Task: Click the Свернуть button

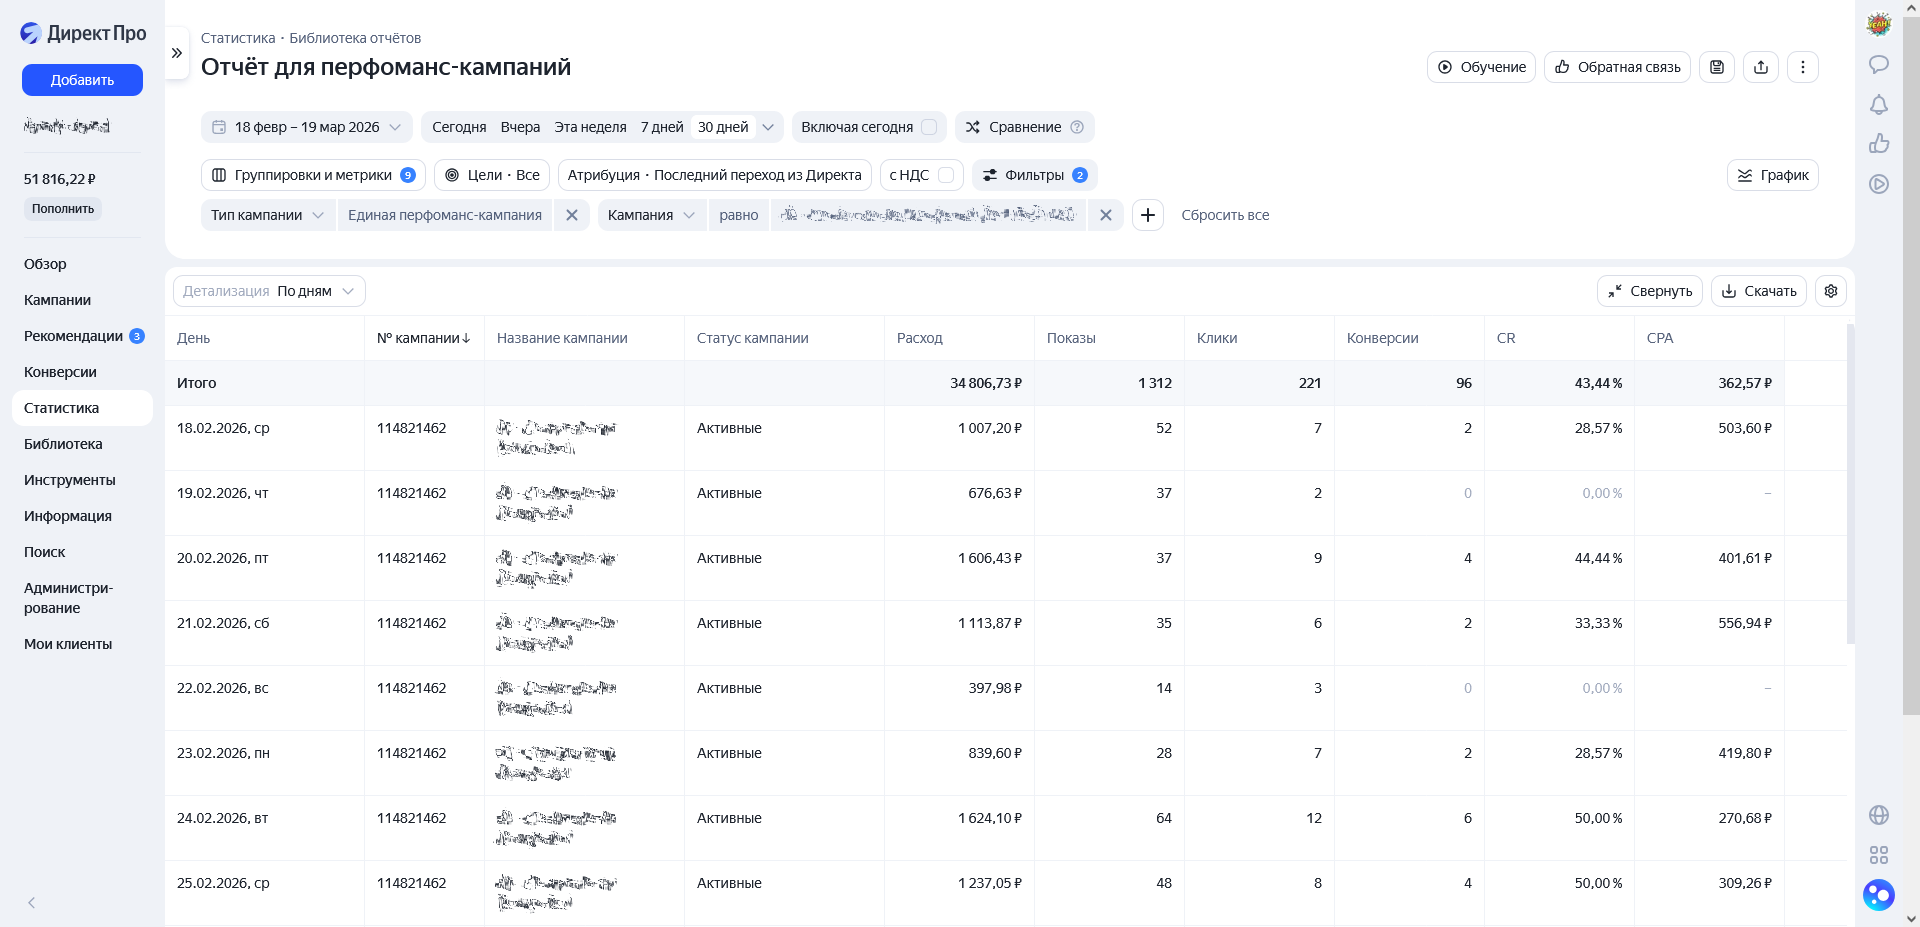Action: tap(1650, 291)
